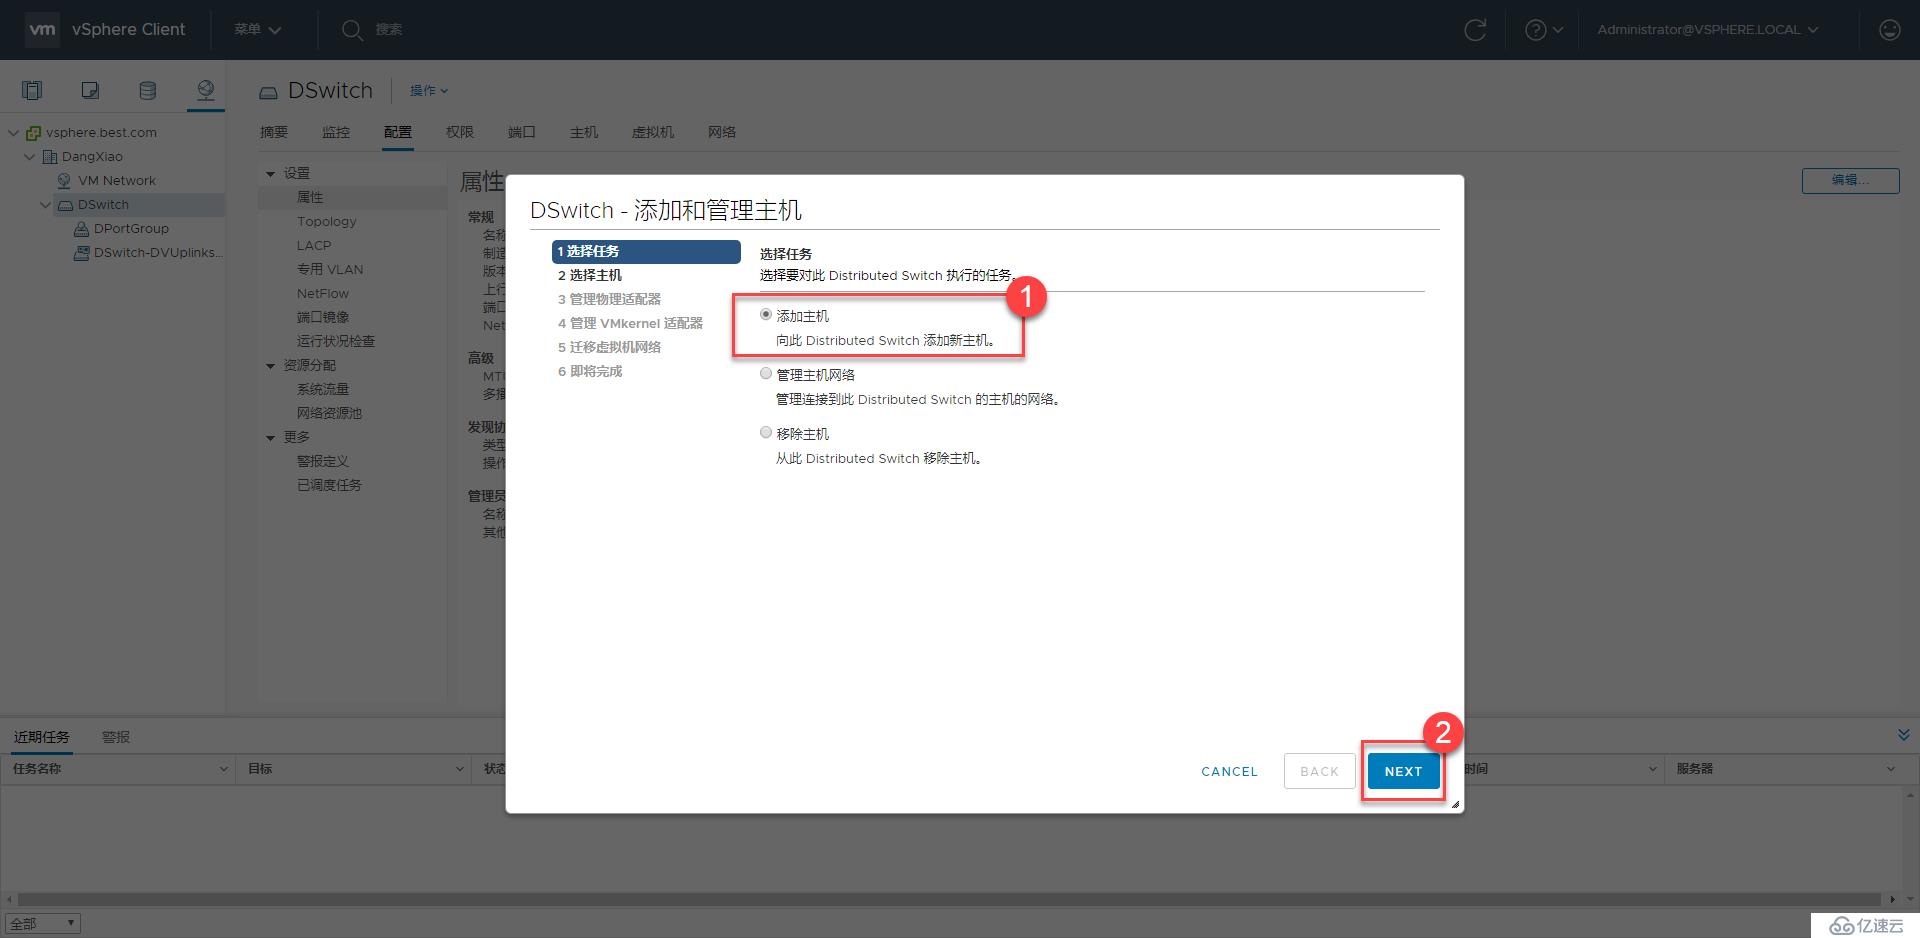1920x938 pixels.
Task: Switch to the 端口 tab
Action: click(522, 132)
